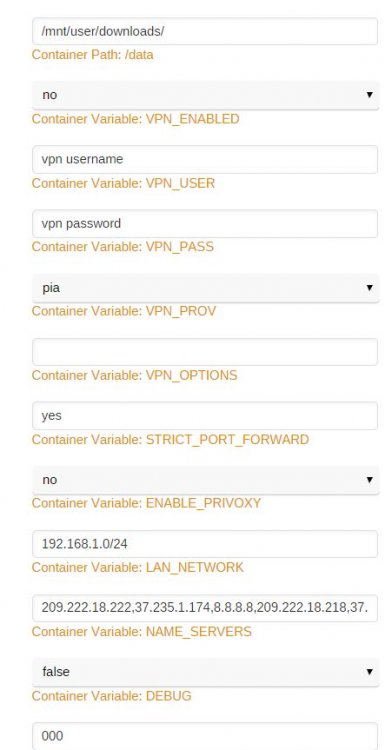Image resolution: width=392 pixels, height=750 pixels.
Task: Click the Container Variable: NAME_SERVERS label
Action: click(142, 631)
